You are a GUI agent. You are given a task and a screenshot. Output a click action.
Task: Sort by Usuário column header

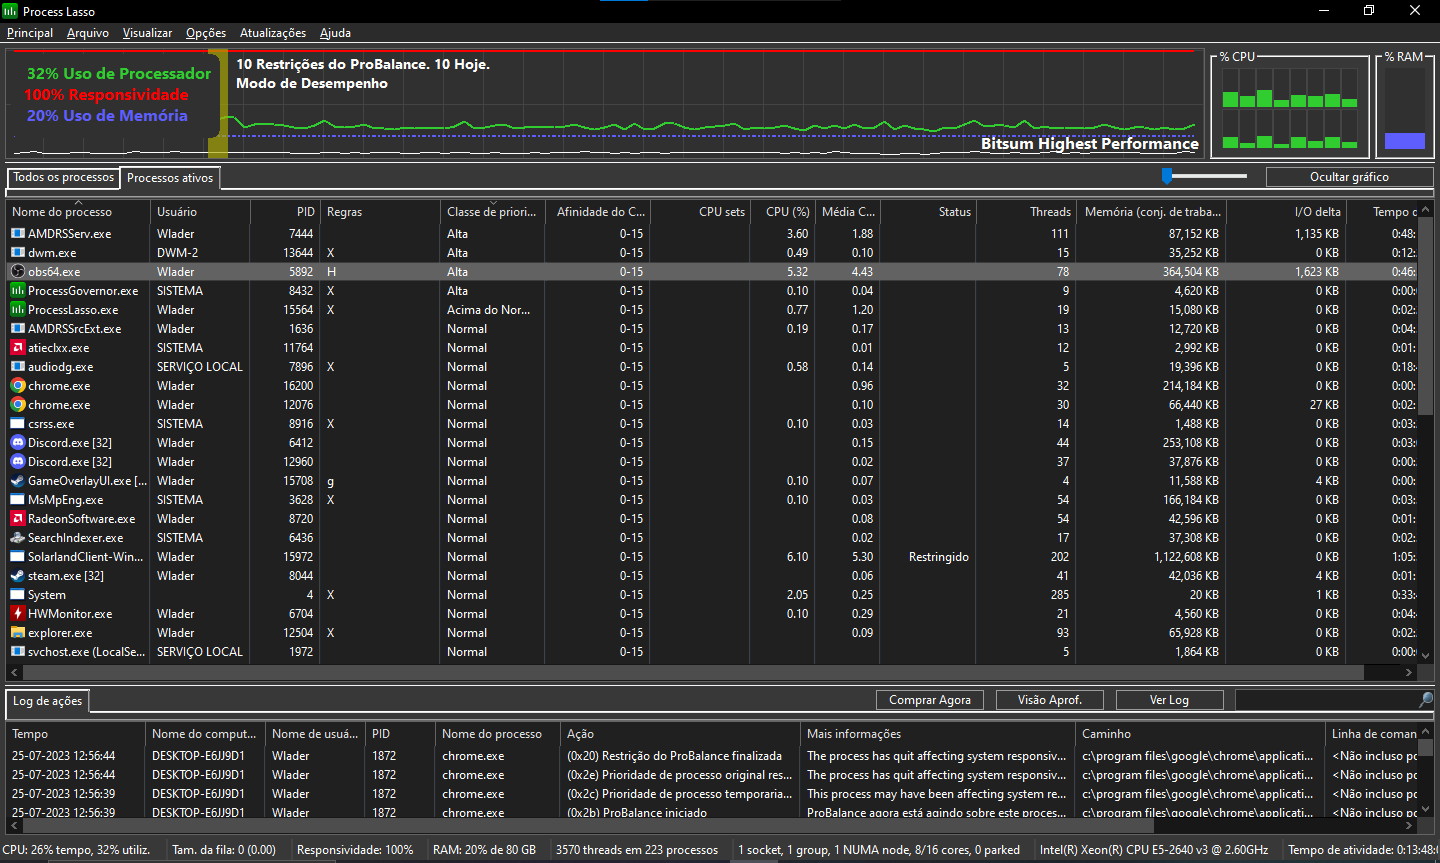pos(200,212)
